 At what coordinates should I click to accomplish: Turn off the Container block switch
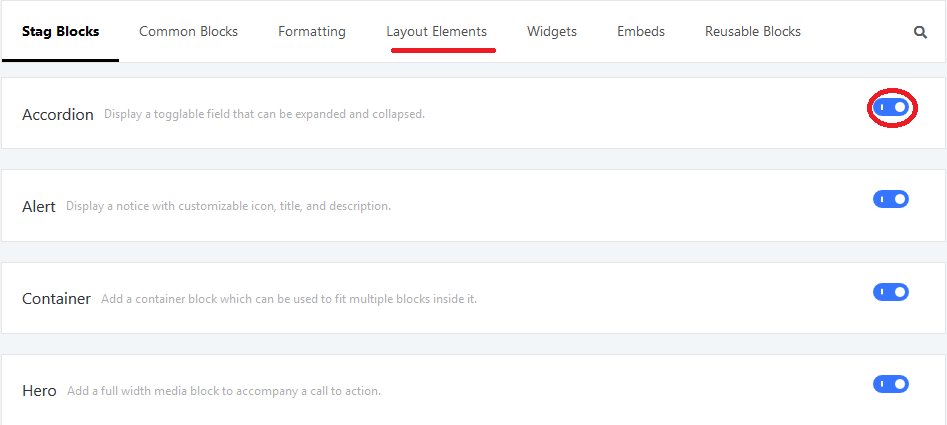point(891,292)
